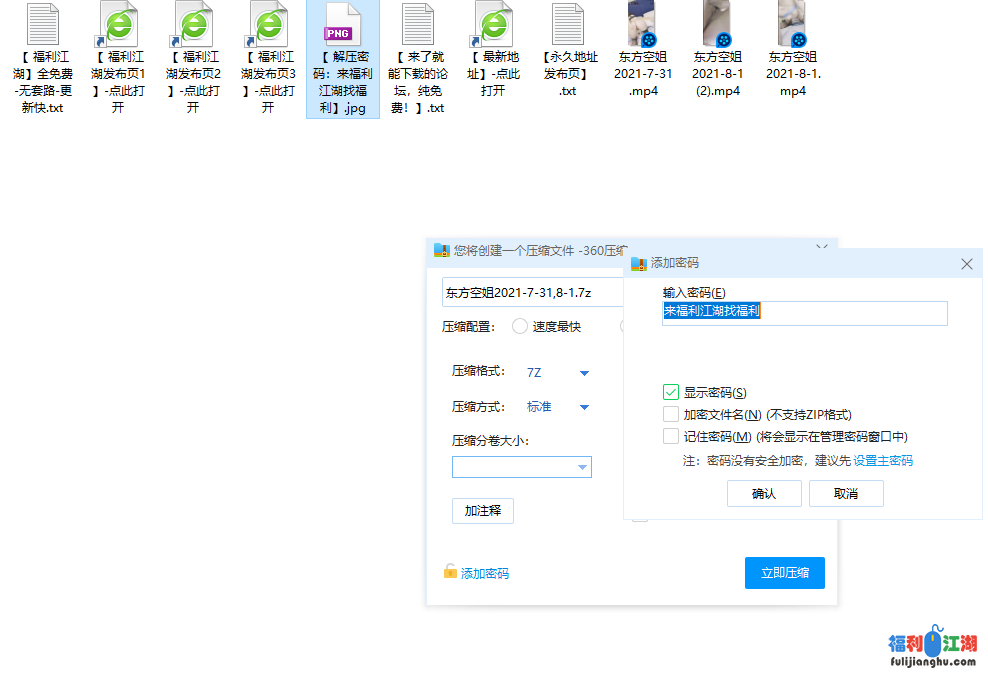Viewport: 988px width, 677px height.
Task: Open the 设置主密码 link
Action: click(883, 461)
